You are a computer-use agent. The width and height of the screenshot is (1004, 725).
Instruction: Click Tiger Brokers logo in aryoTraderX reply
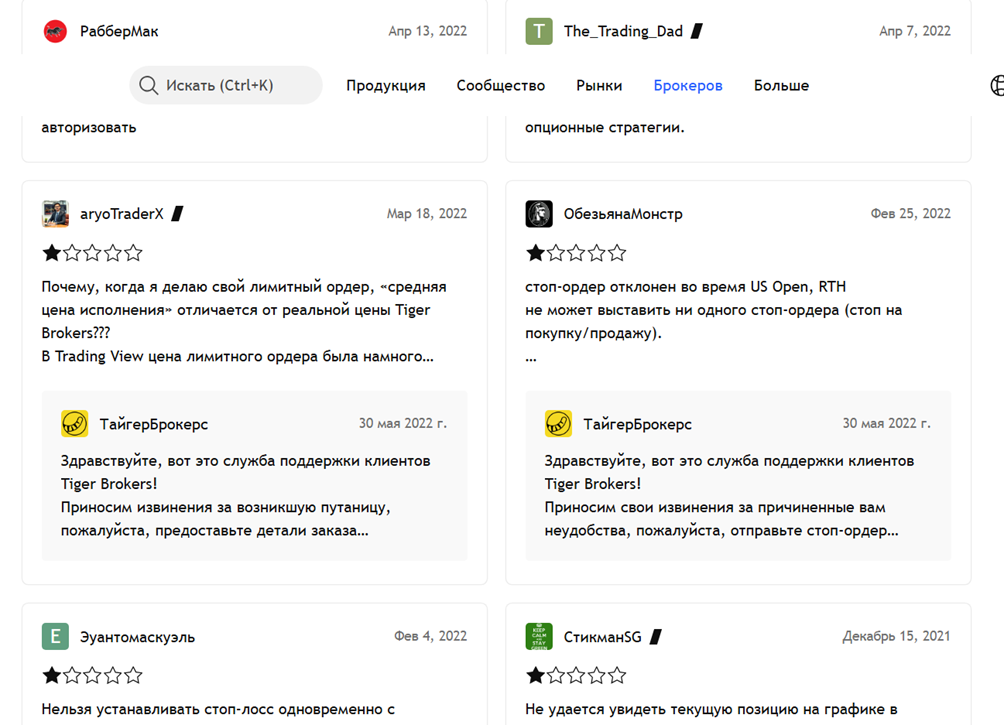tap(75, 424)
